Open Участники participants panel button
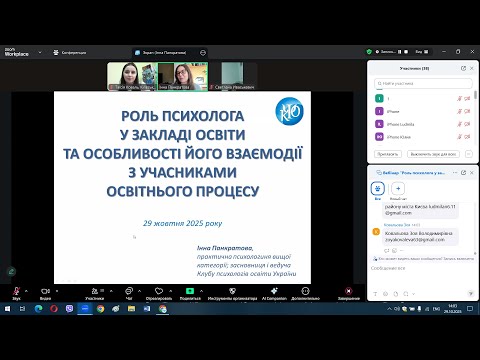The image size is (480, 360). tap(95, 293)
